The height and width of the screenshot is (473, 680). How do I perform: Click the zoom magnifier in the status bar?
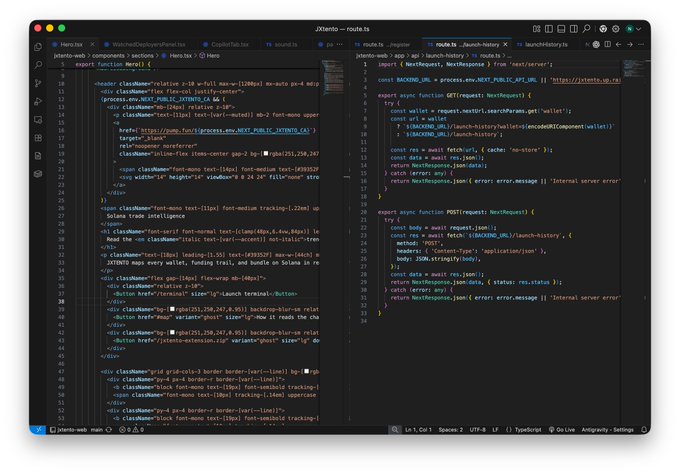coord(395,430)
